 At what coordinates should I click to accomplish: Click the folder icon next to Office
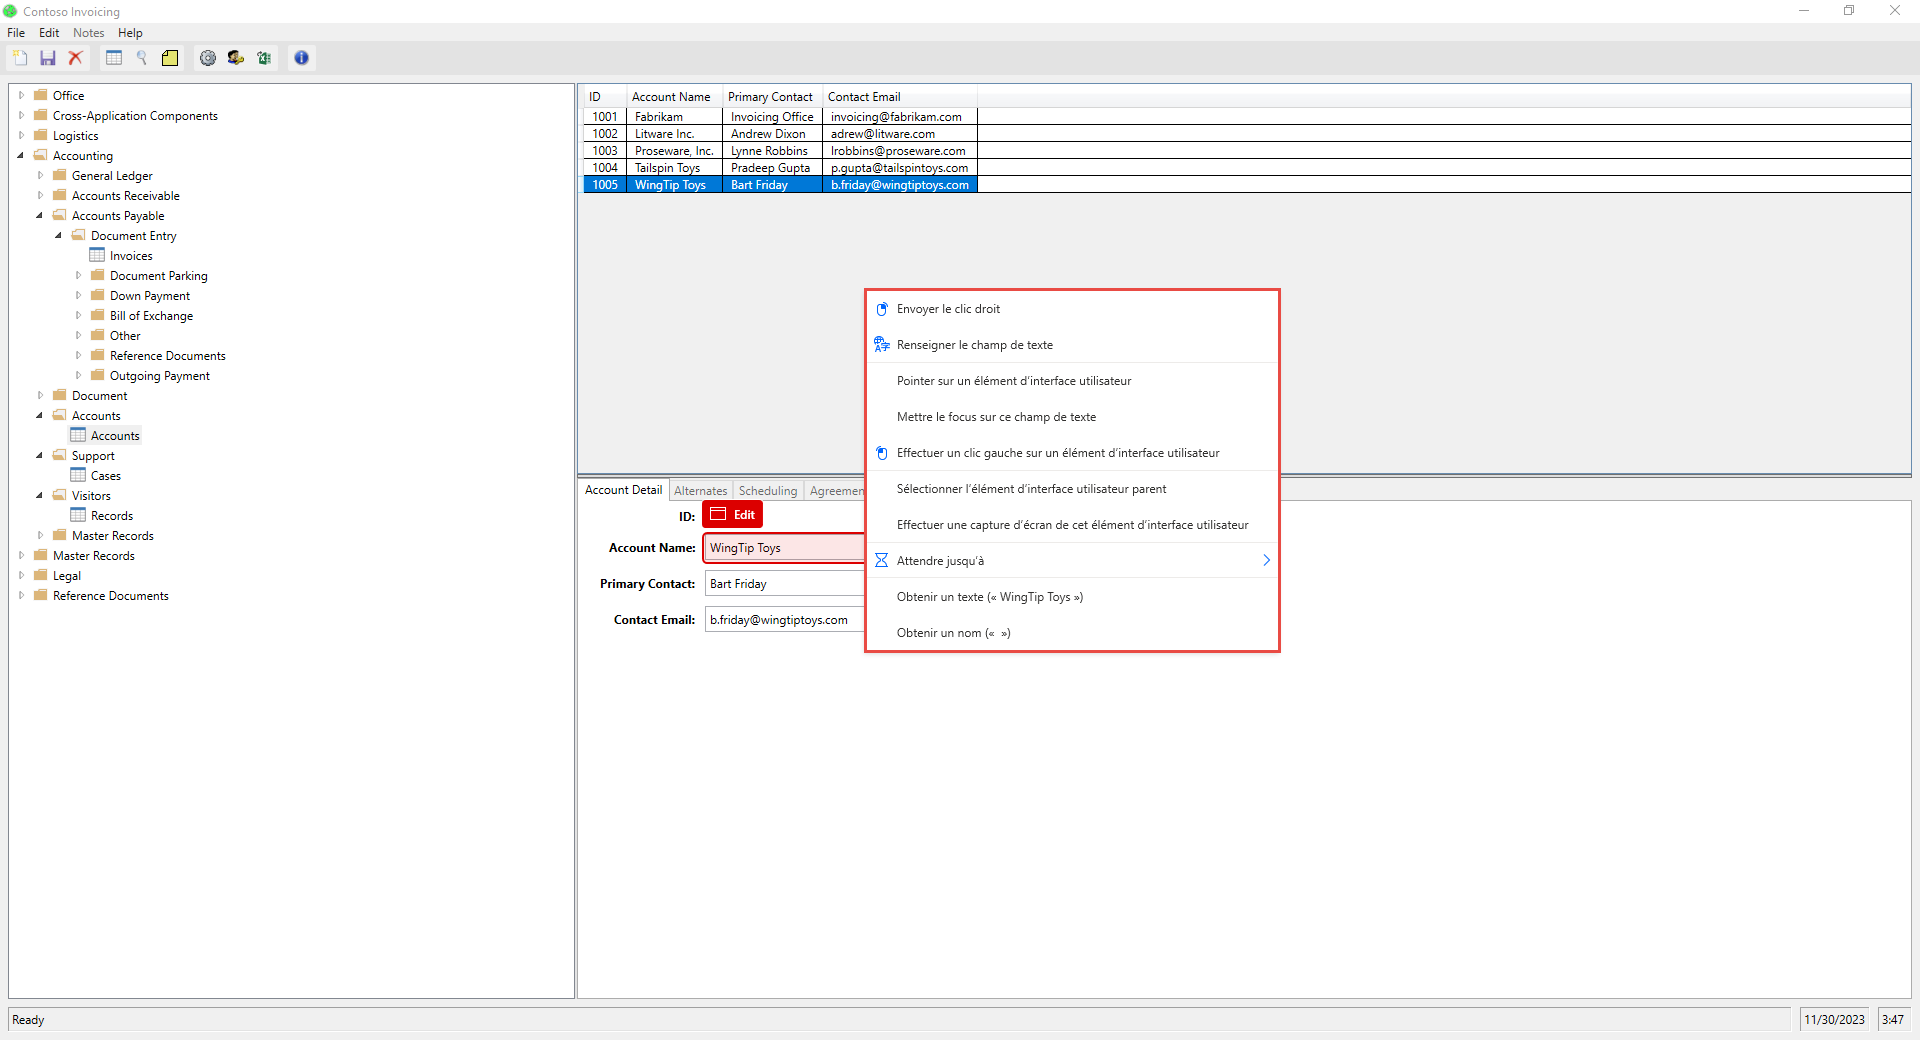pyautogui.click(x=41, y=95)
